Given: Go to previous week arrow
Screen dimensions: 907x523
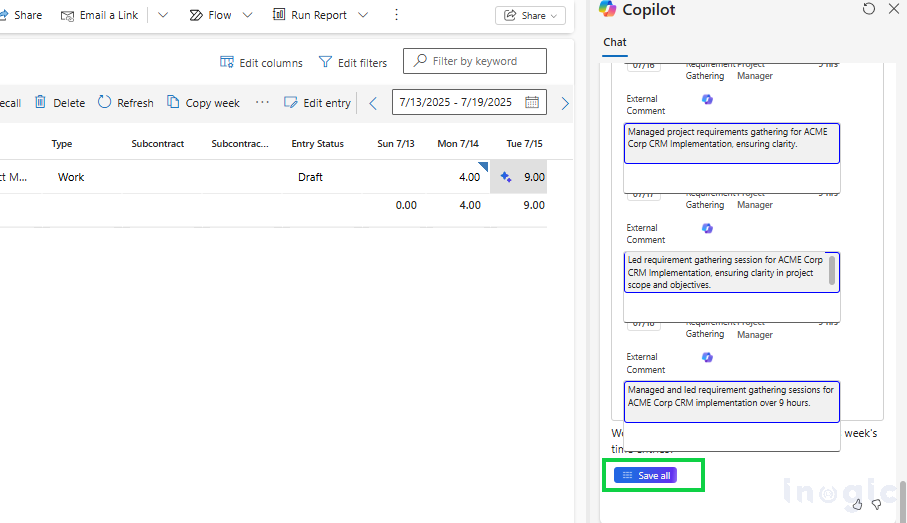Looking at the screenshot, I should [x=373, y=104].
